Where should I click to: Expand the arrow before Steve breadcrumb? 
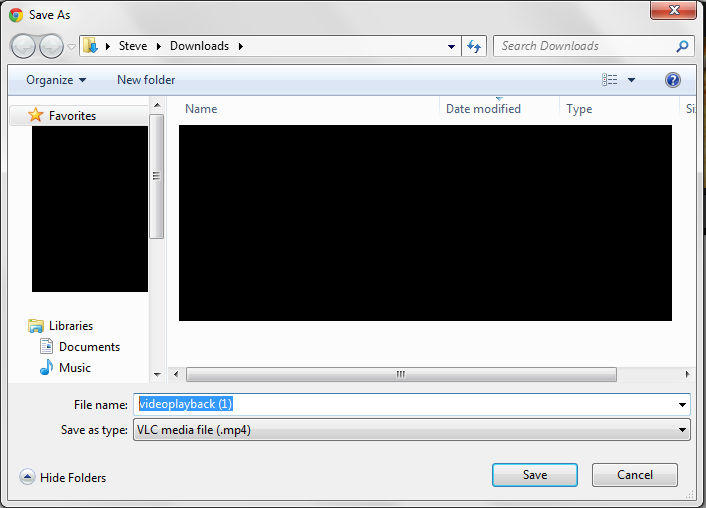click(108, 46)
